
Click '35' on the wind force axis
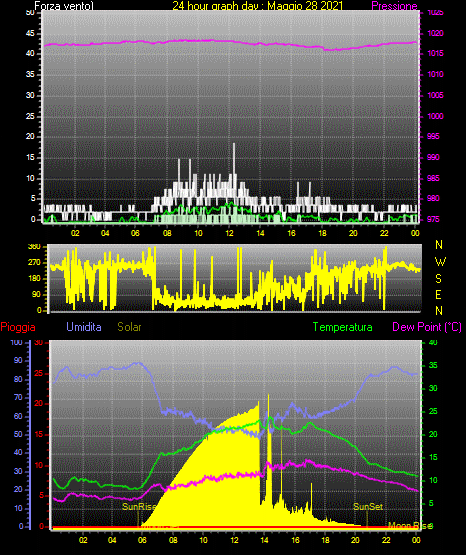(30, 75)
